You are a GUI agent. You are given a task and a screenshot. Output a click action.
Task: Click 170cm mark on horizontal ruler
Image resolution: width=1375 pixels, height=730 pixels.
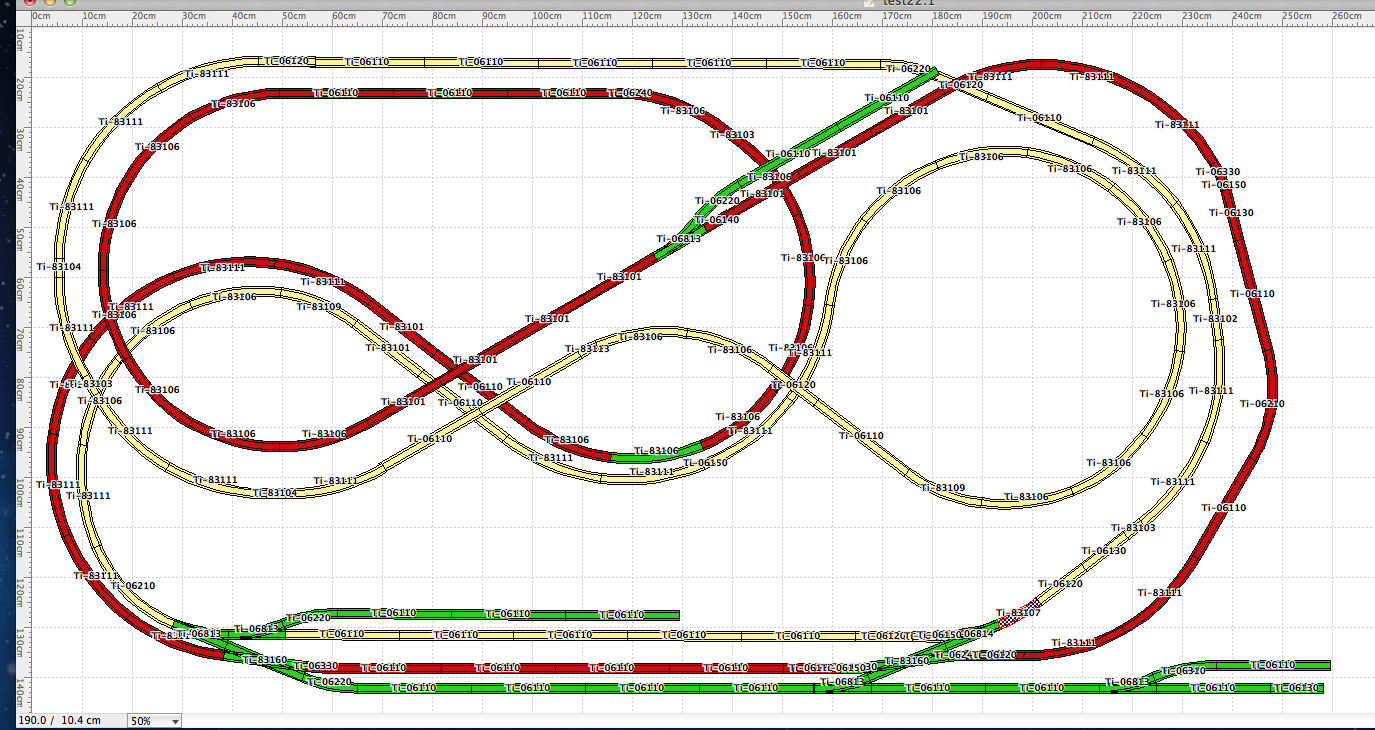[898, 16]
